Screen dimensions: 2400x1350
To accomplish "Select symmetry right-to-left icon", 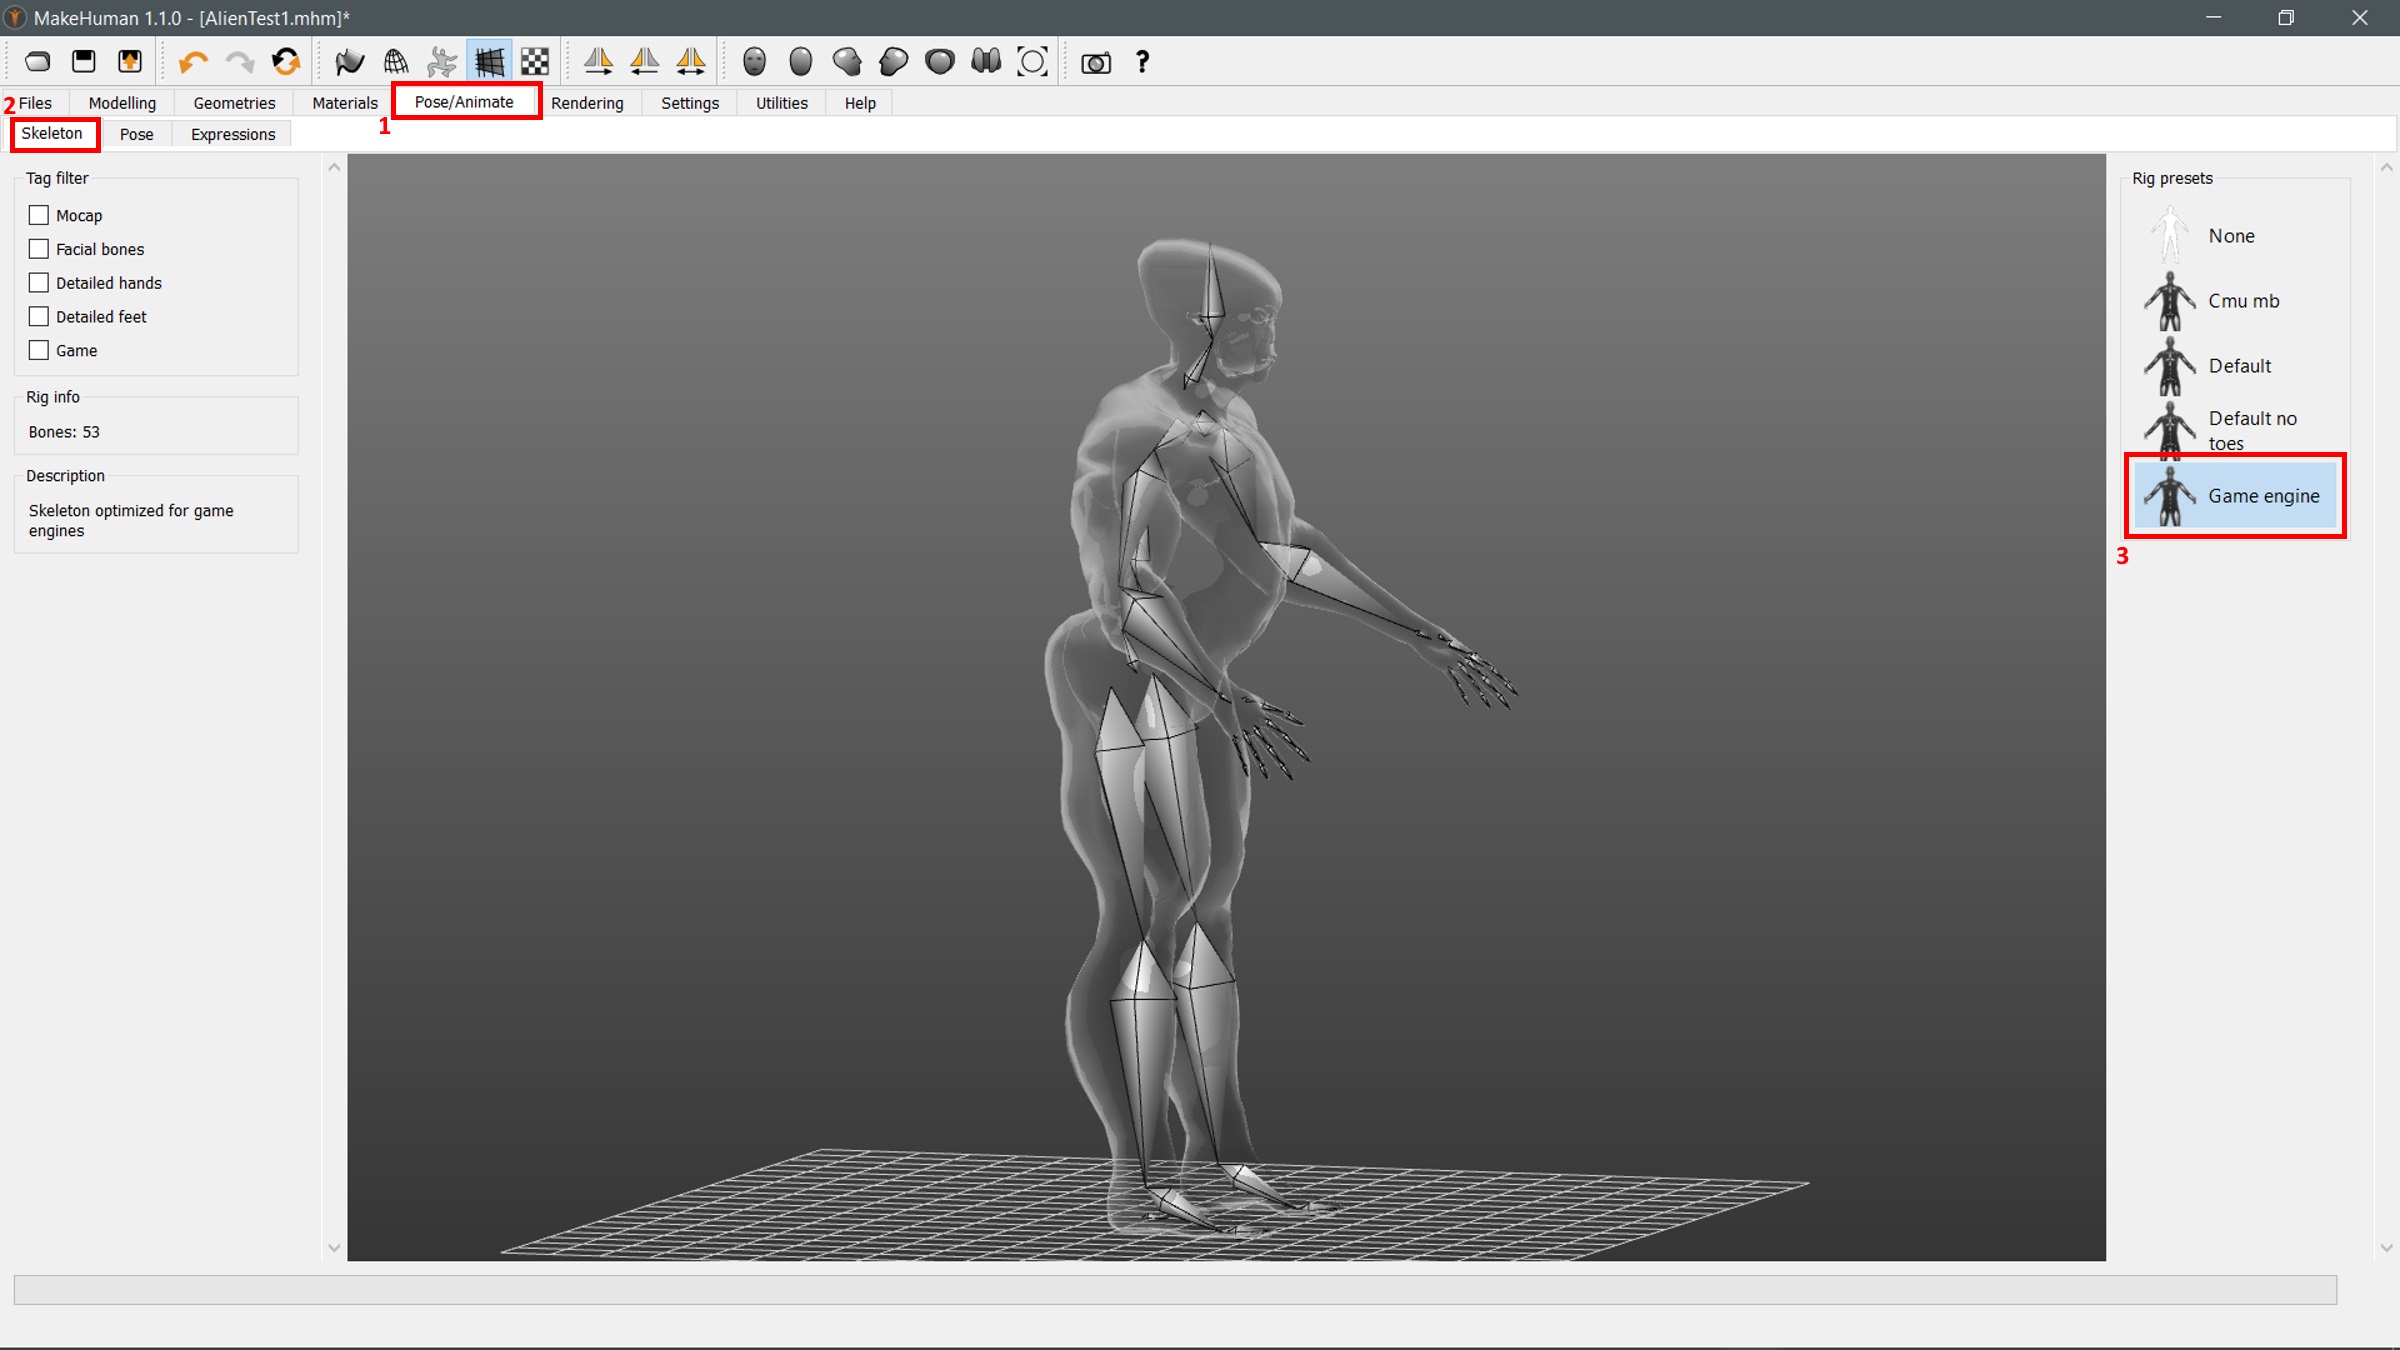I will point(645,62).
